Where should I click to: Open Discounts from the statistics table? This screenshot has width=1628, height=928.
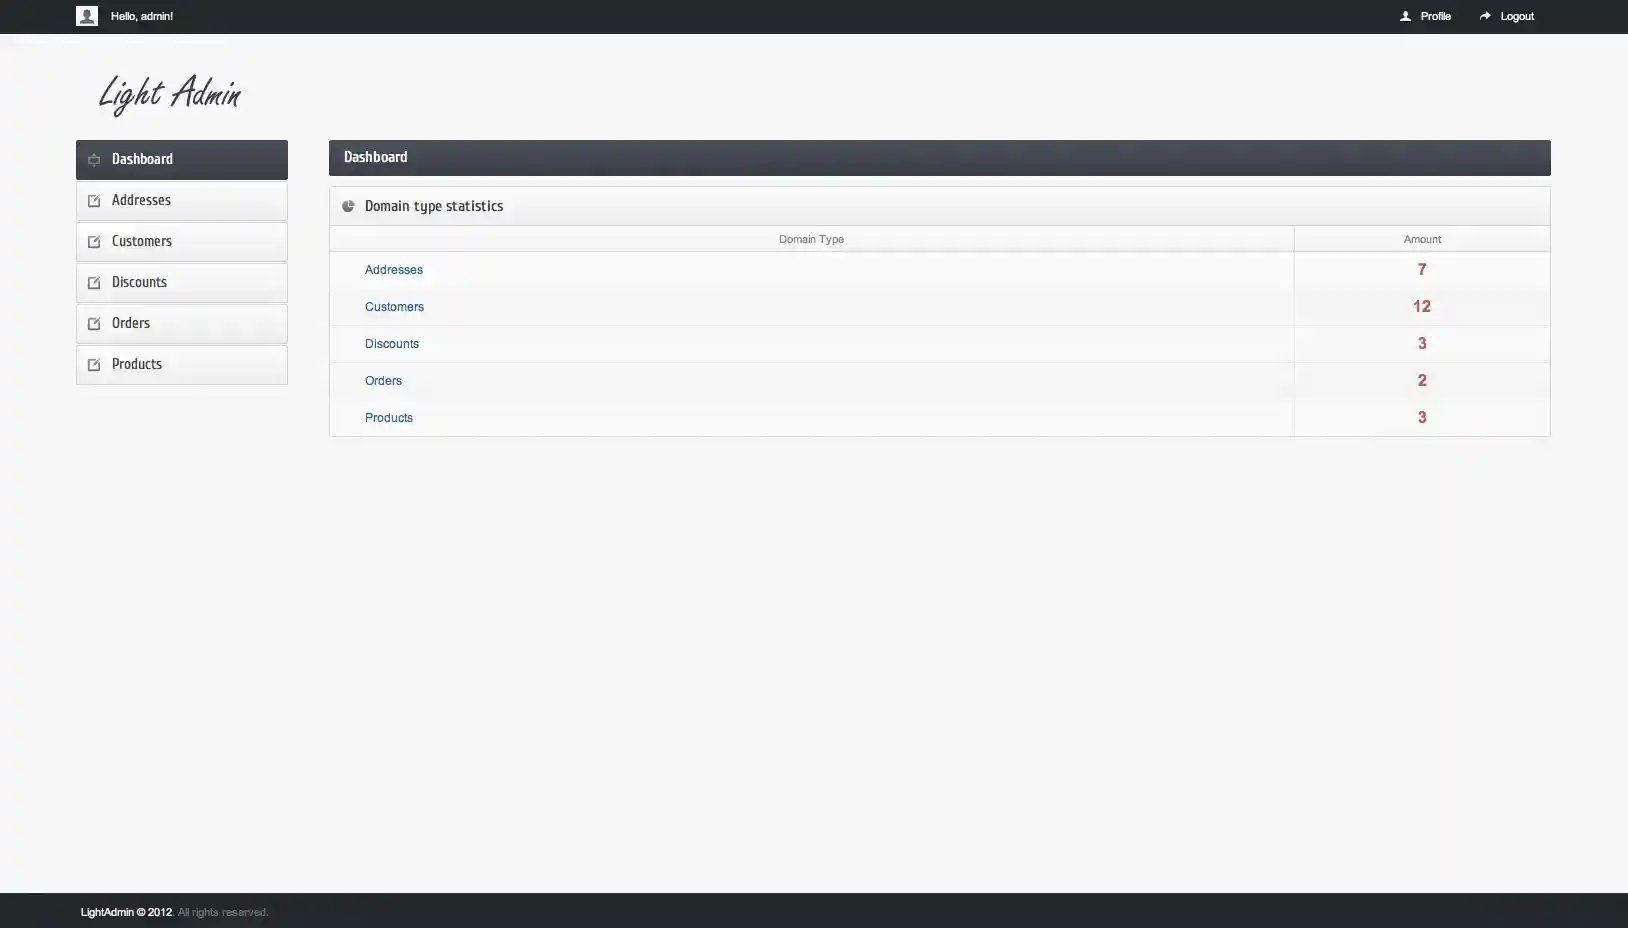(x=392, y=344)
